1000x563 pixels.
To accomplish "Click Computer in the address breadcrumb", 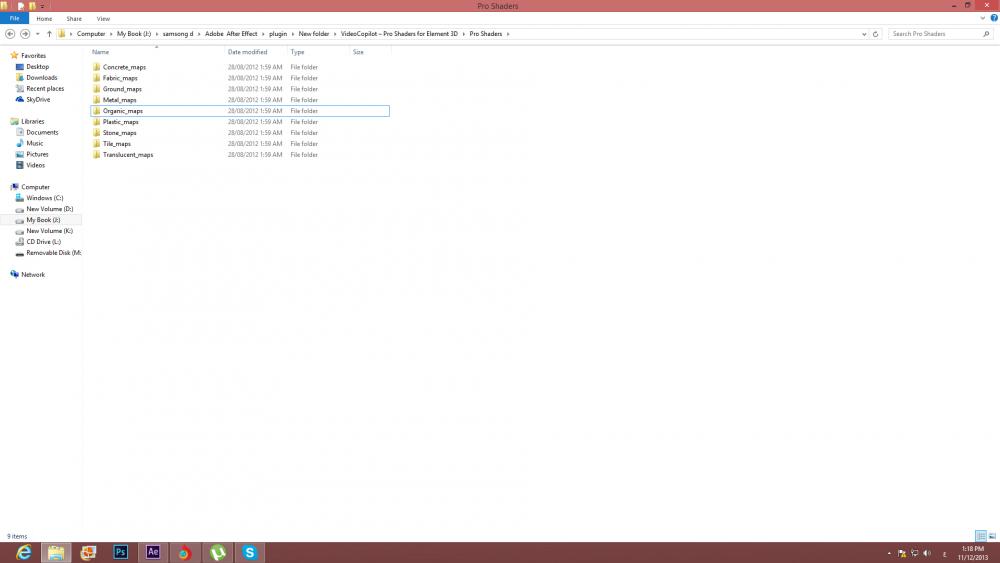I will [x=91, y=34].
